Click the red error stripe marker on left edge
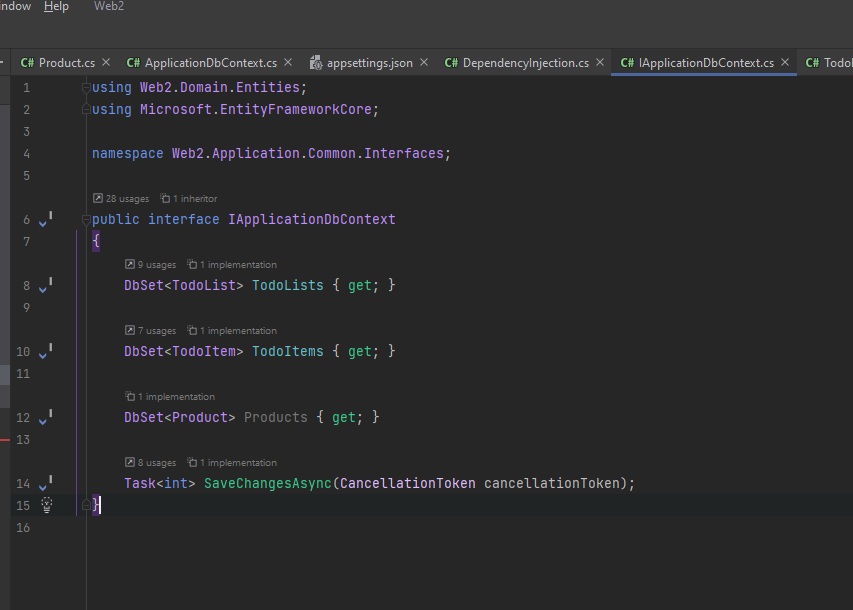The width and height of the screenshot is (853, 610). 5,440
